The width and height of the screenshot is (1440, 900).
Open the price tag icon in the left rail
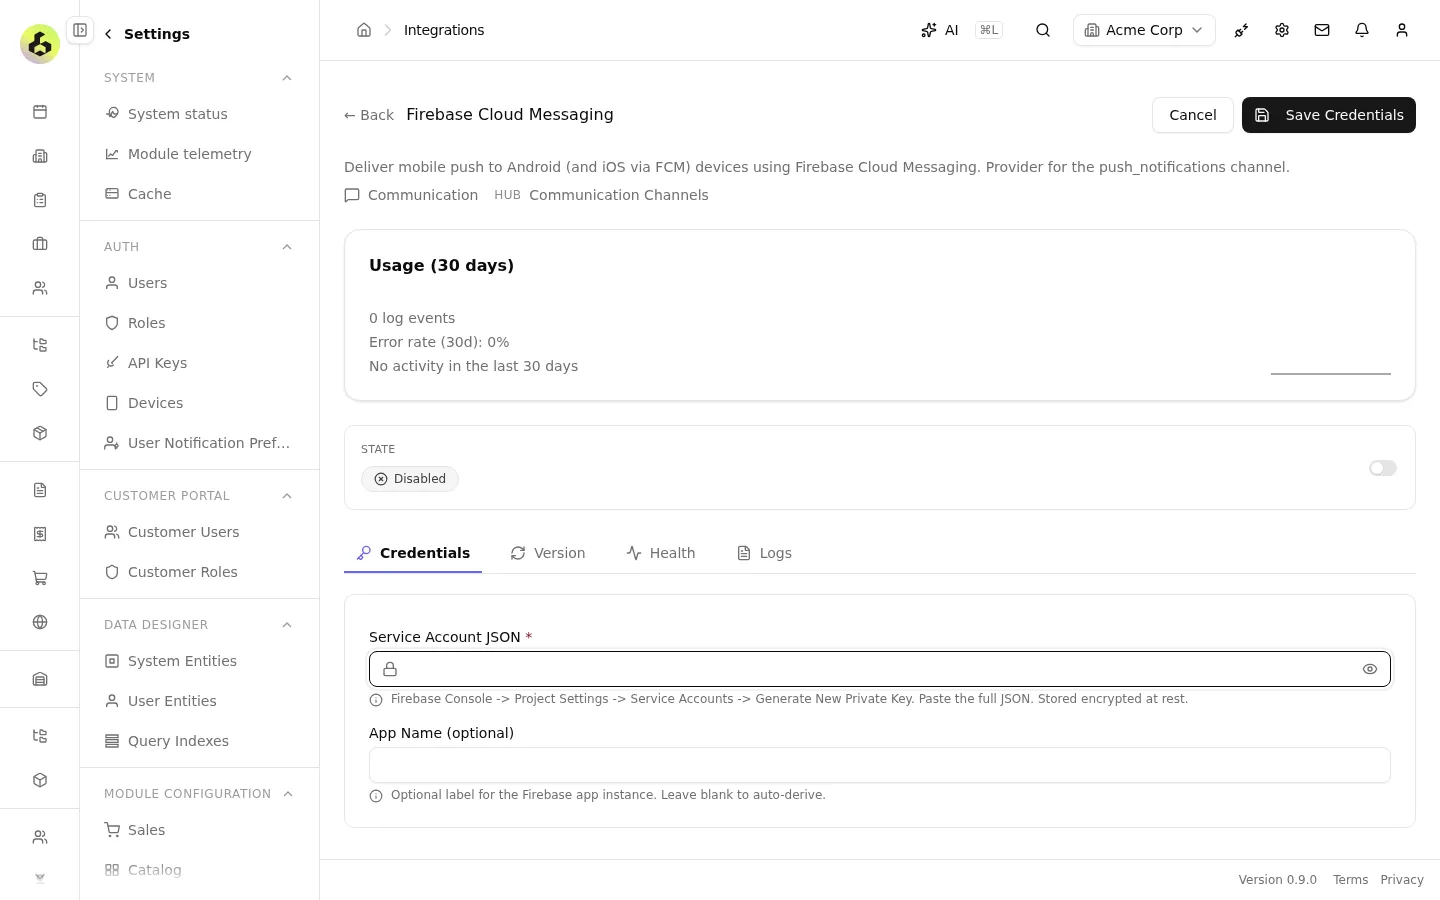(40, 389)
